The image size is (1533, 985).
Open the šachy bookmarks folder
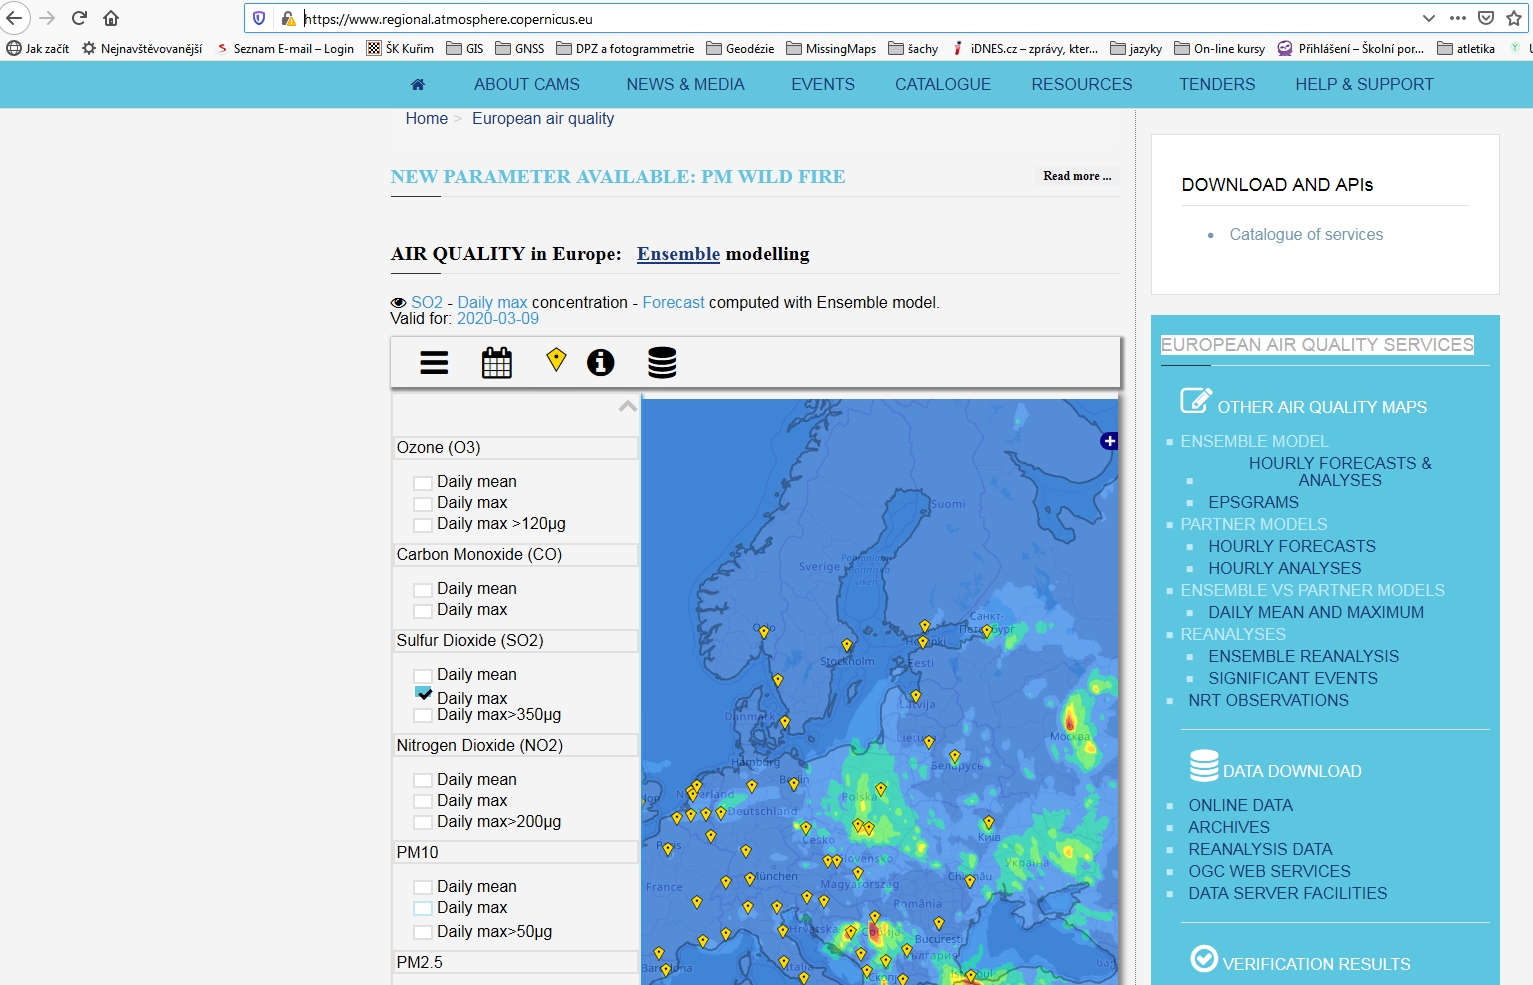913,48
